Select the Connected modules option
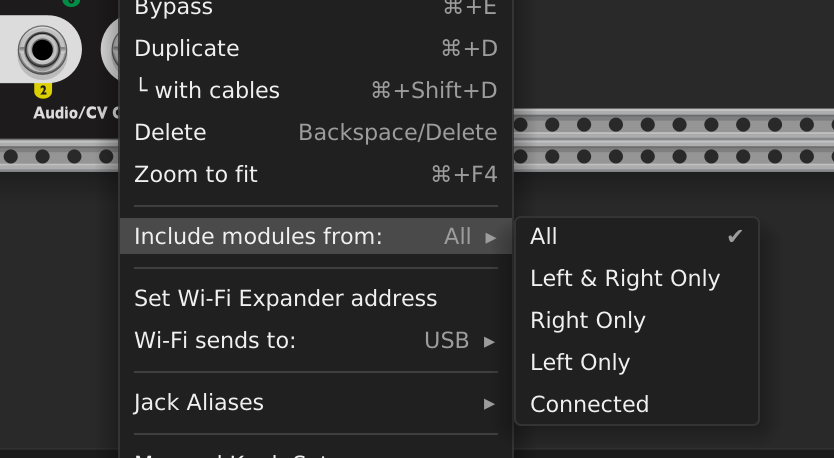 point(589,405)
